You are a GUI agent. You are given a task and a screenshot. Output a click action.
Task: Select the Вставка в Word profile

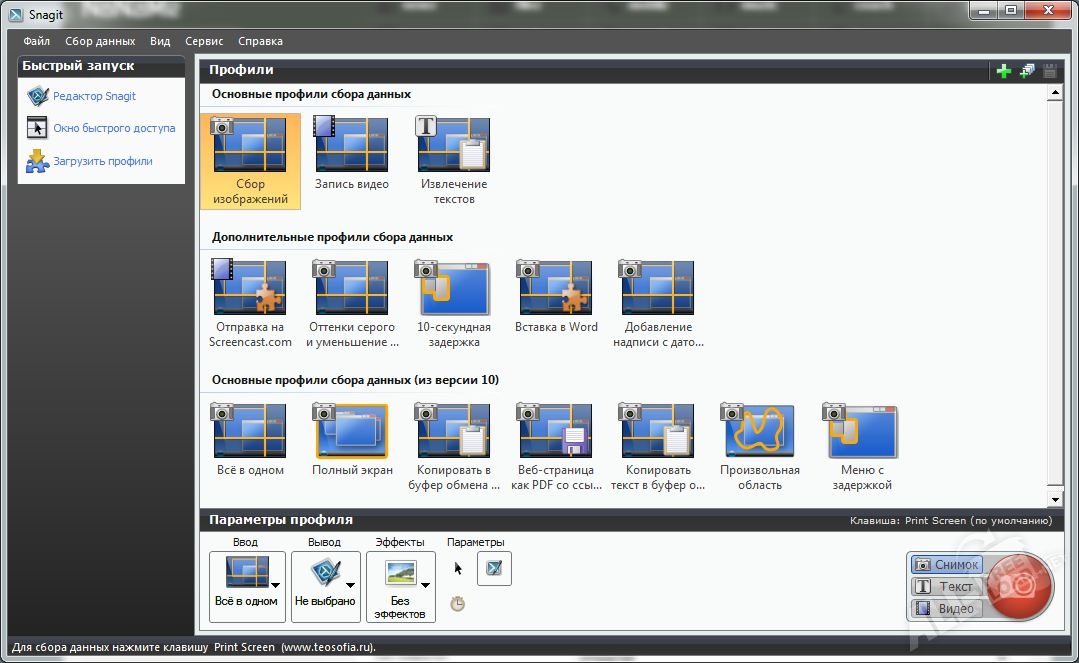point(555,289)
